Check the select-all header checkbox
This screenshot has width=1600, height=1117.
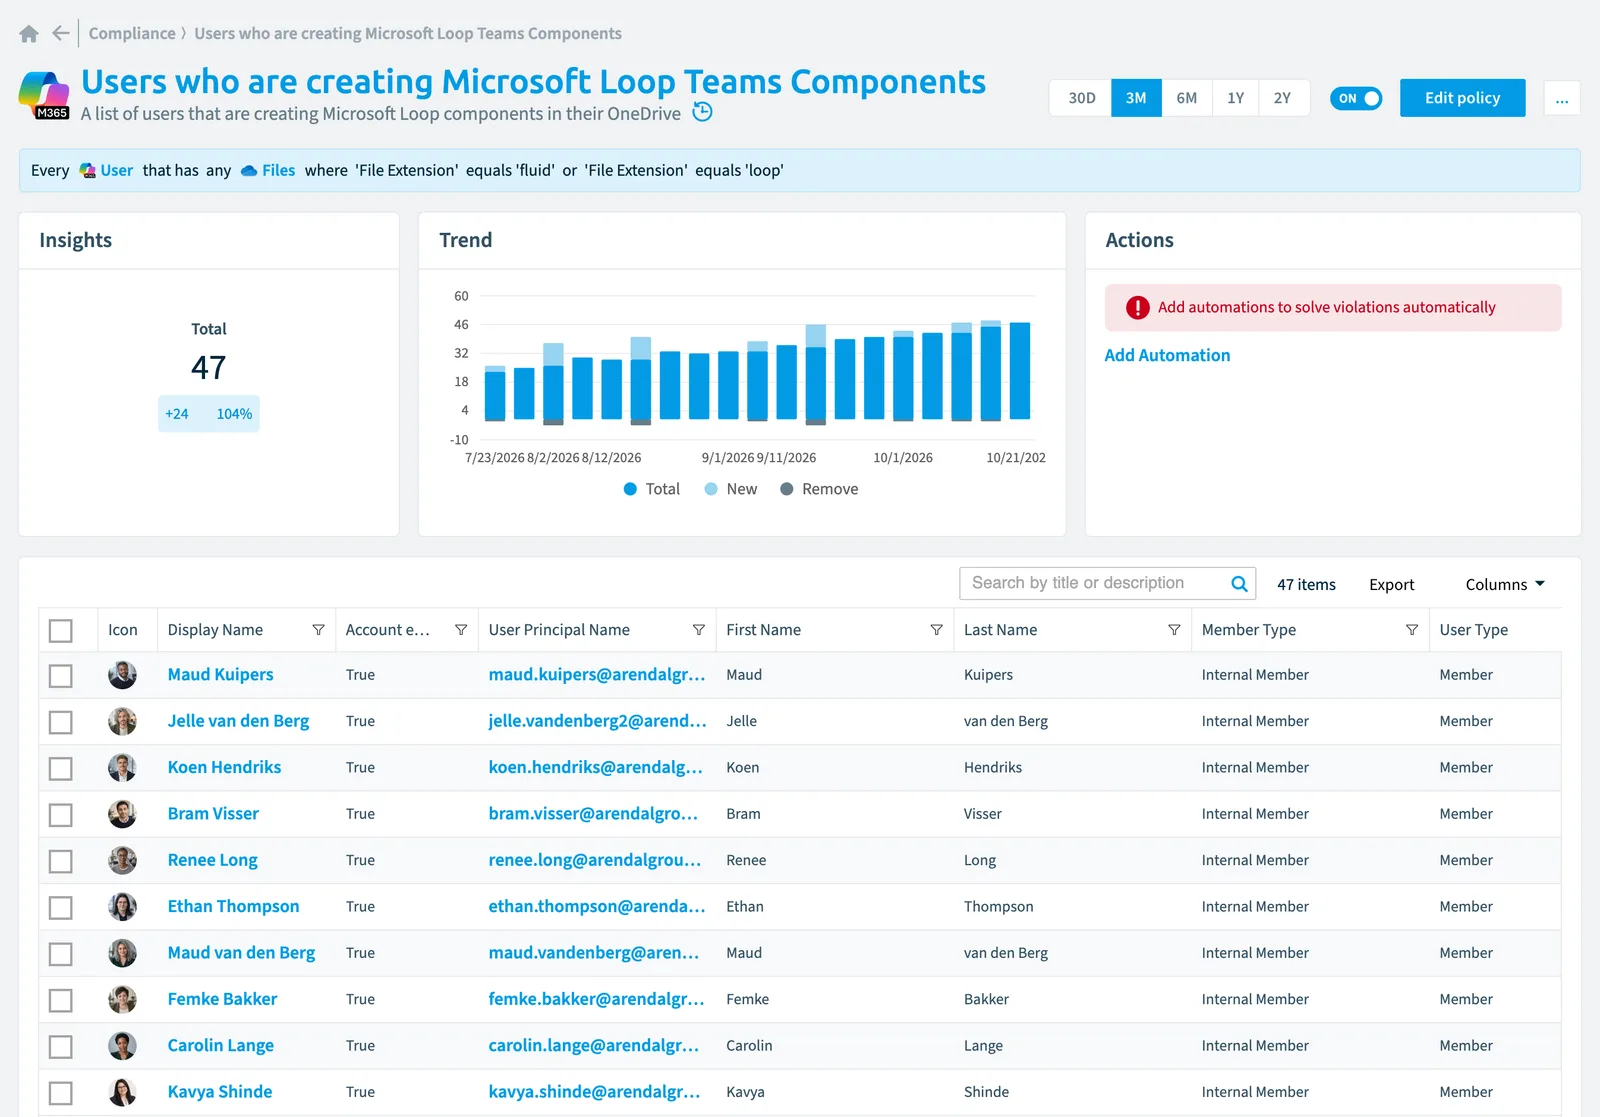coord(61,631)
